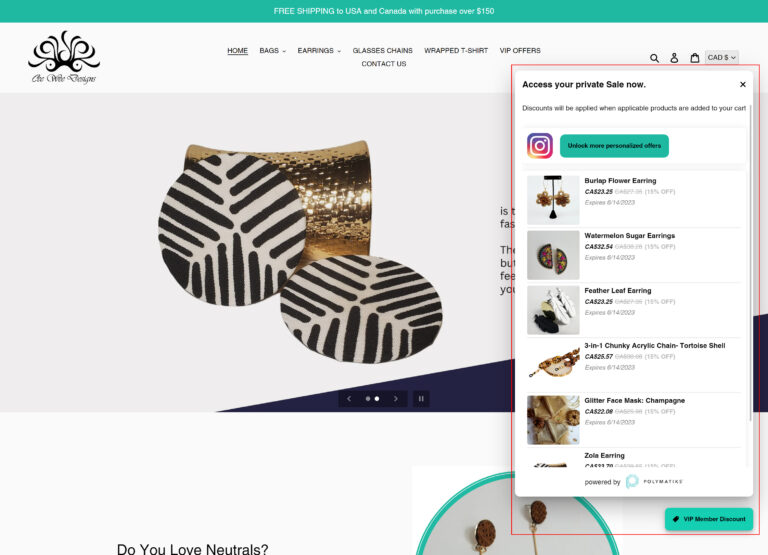
Task: Open Wrapped T-Shirt page
Action: [x=456, y=50]
